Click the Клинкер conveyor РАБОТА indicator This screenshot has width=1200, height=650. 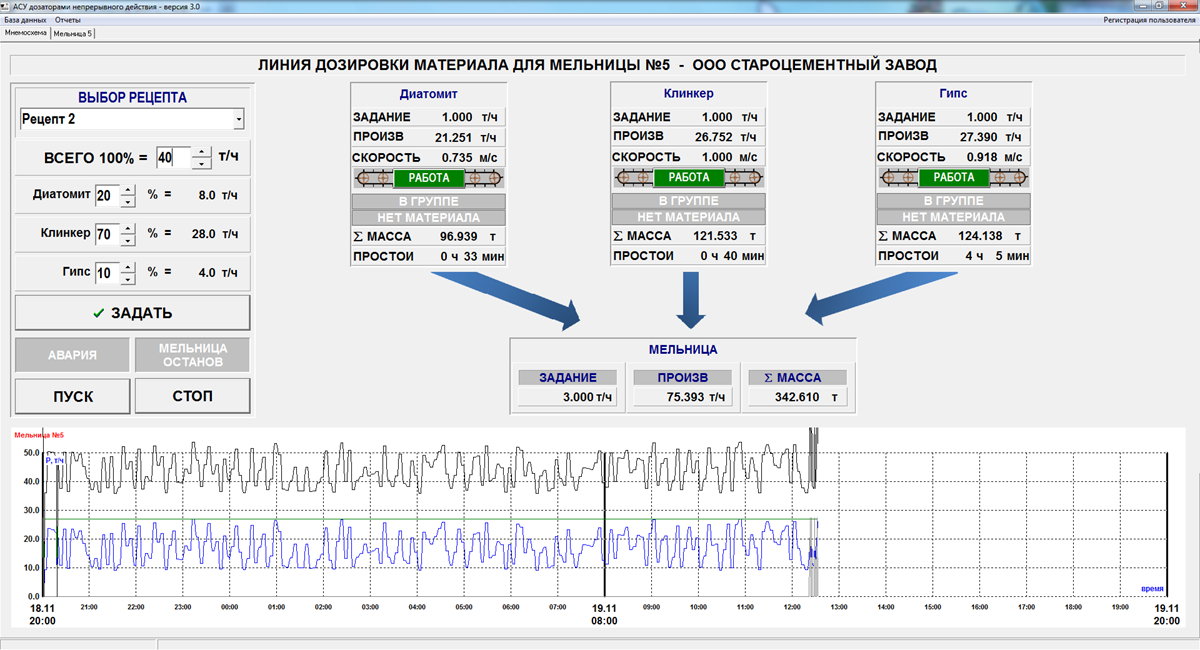pyautogui.click(x=688, y=178)
